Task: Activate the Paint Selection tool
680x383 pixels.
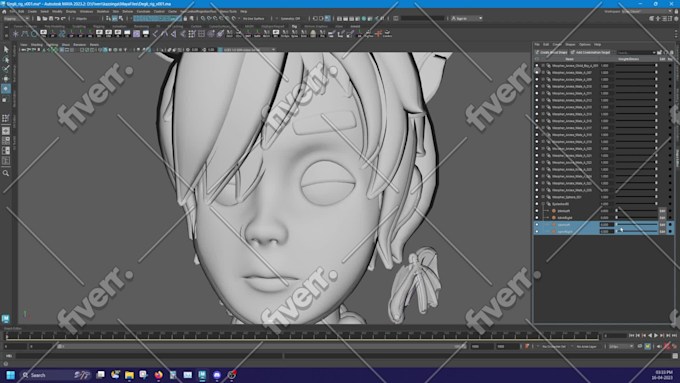Action: pyautogui.click(x=6, y=69)
